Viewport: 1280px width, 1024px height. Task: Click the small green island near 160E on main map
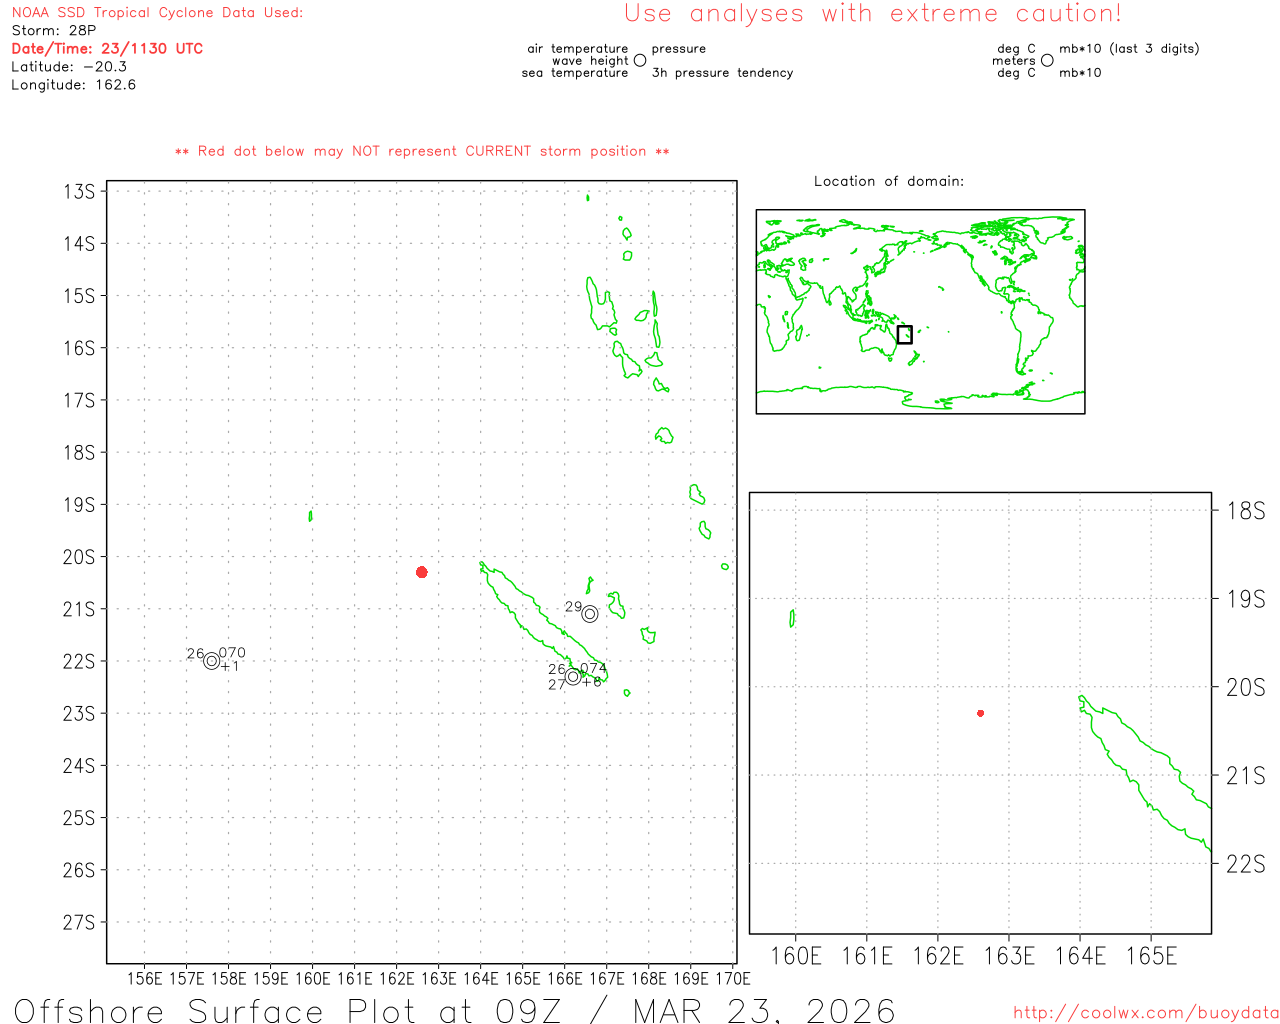(x=310, y=516)
